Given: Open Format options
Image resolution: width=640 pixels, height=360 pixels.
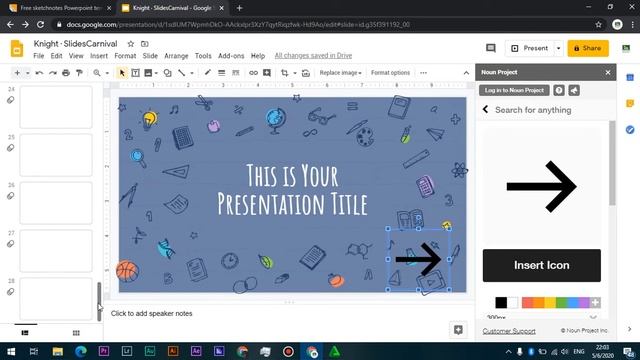Looking at the screenshot, I should [x=390, y=73].
